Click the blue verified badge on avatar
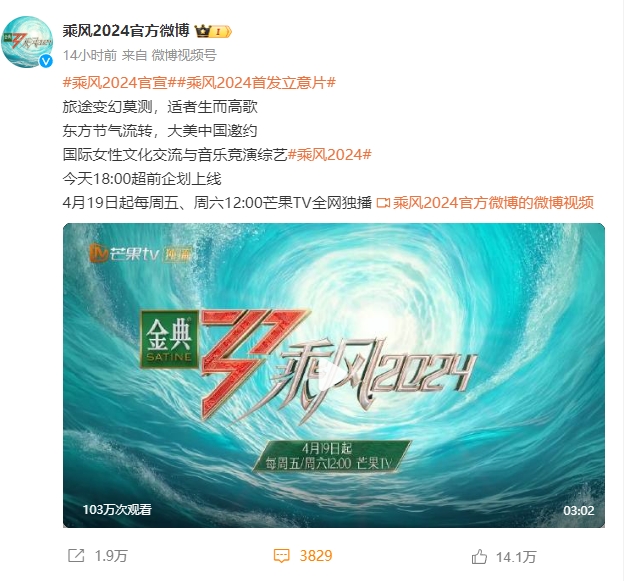Screen dimensions: 624x581 tap(46, 61)
